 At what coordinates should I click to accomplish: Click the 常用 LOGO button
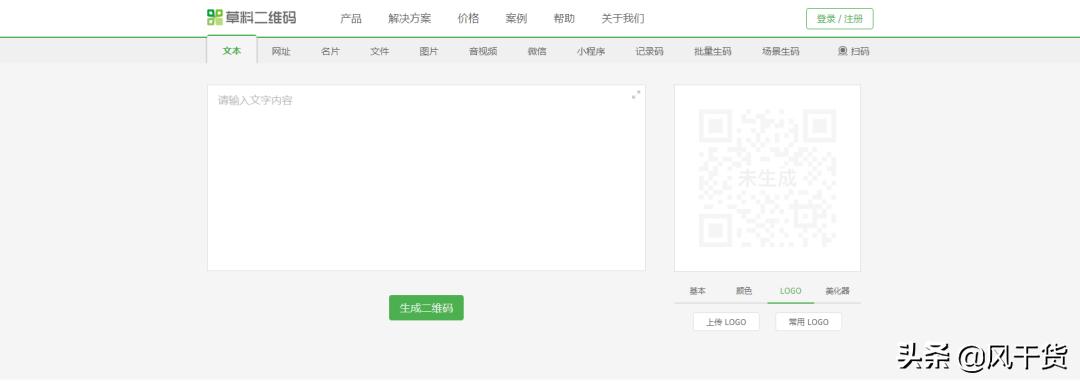coord(809,322)
